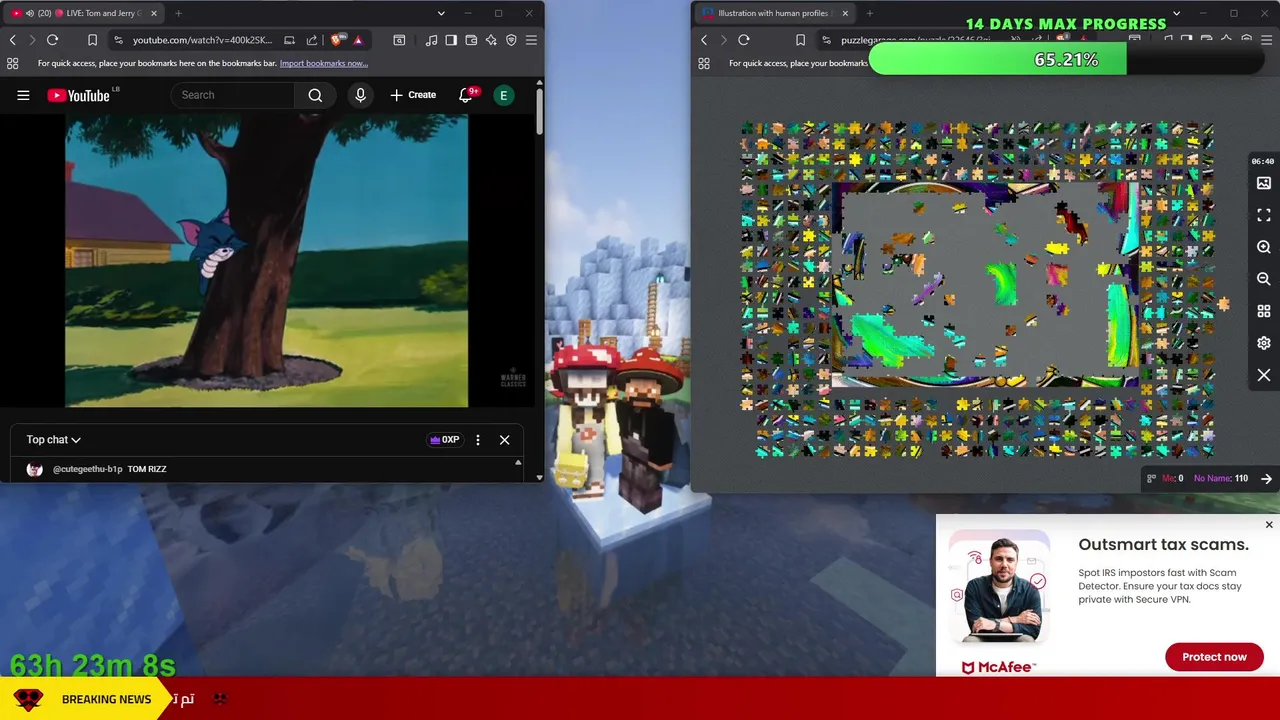Viewport: 1280px width, 720px height.
Task: Zoom out of the puzzle
Action: (x=1264, y=279)
